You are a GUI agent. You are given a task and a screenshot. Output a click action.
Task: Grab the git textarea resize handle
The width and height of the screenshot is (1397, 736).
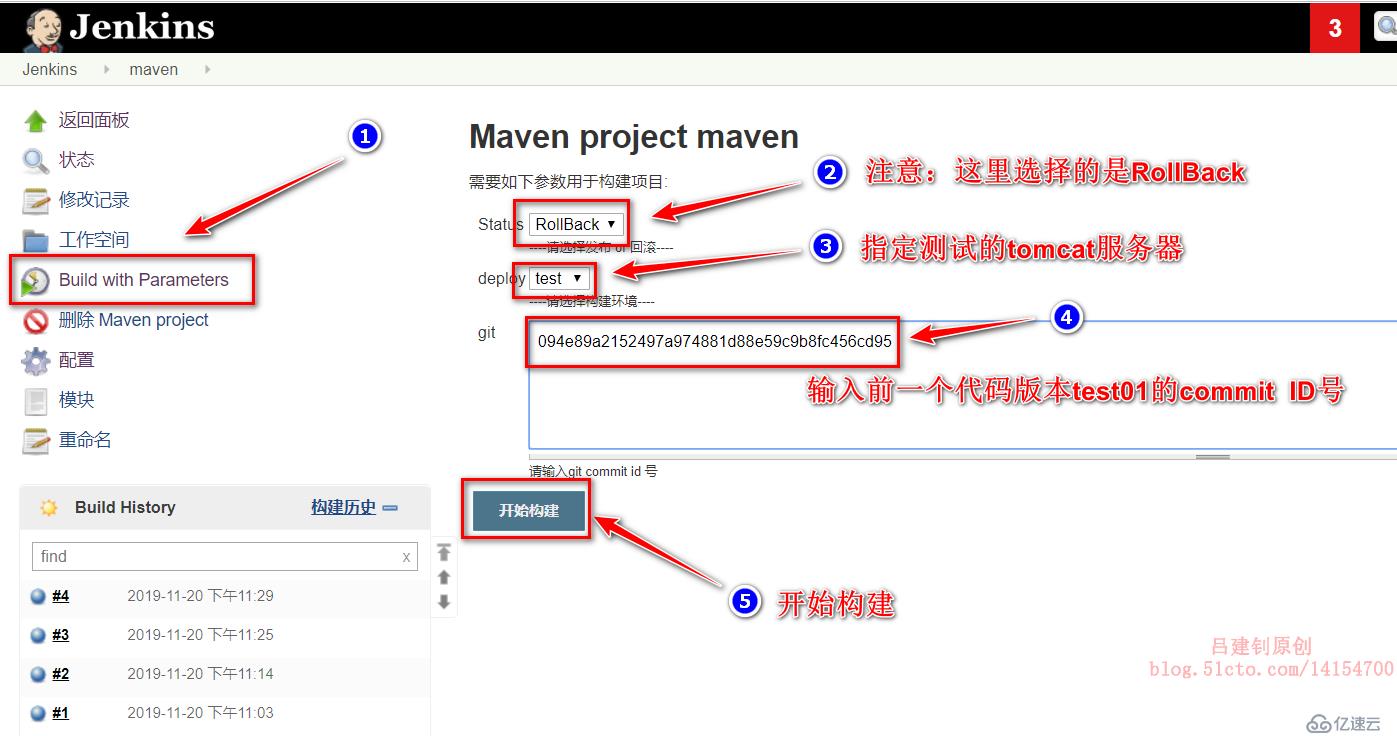point(1213,456)
